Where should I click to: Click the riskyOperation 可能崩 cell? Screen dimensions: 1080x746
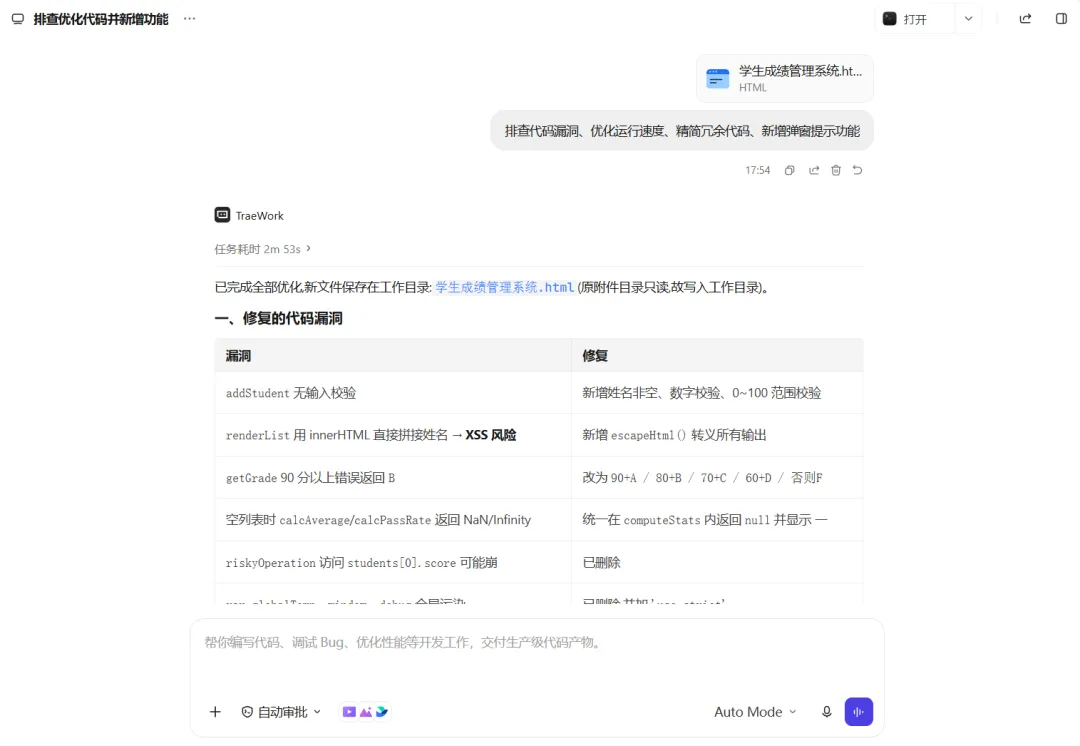(x=393, y=562)
